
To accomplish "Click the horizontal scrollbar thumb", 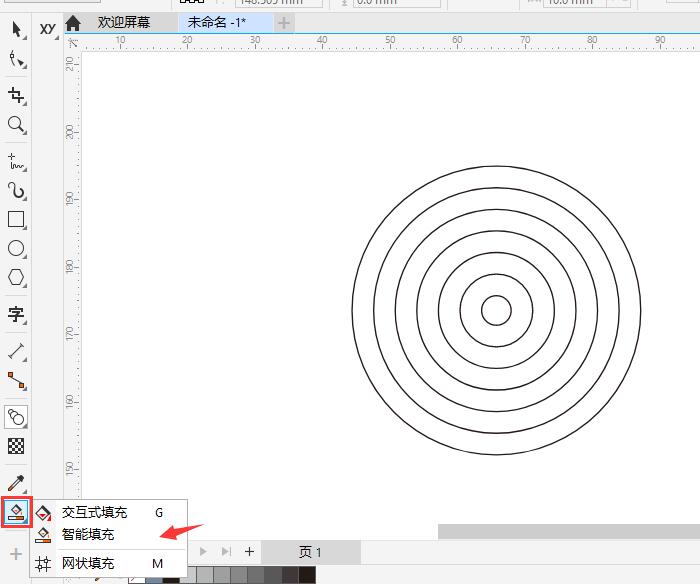I will 569,532.
